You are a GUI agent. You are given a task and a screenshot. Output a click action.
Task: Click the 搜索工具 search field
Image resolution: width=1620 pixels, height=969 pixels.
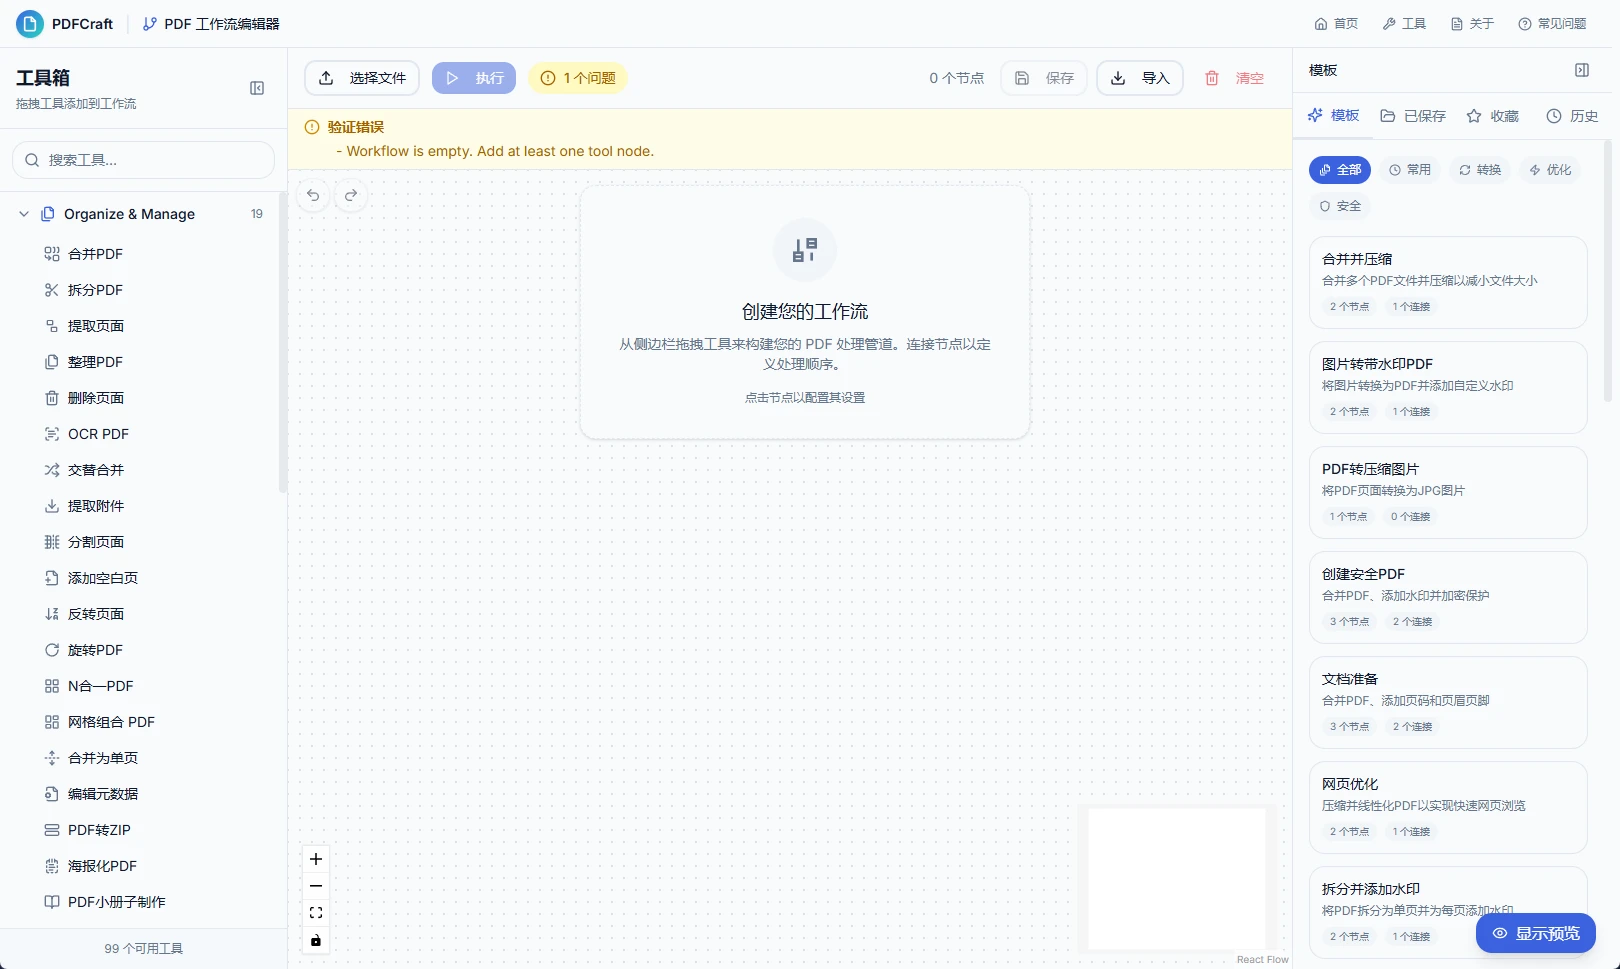(x=143, y=160)
